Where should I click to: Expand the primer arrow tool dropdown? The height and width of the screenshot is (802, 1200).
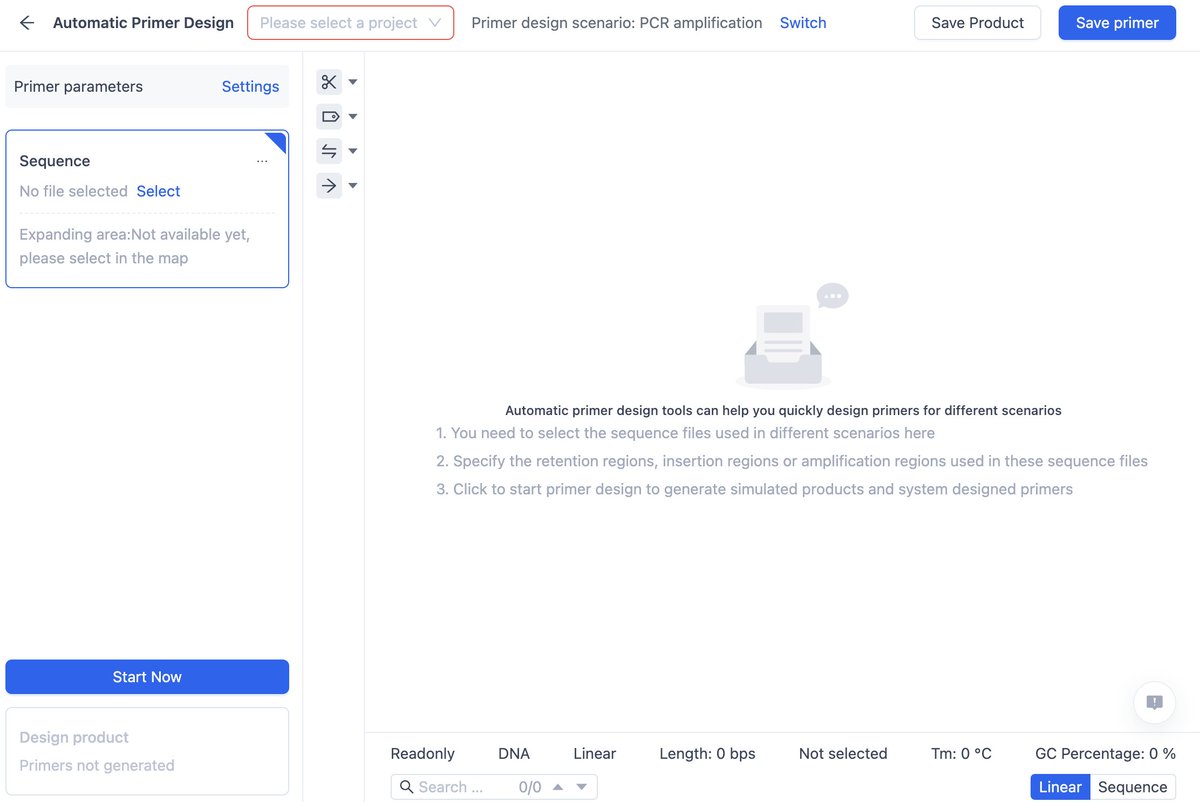(351, 185)
